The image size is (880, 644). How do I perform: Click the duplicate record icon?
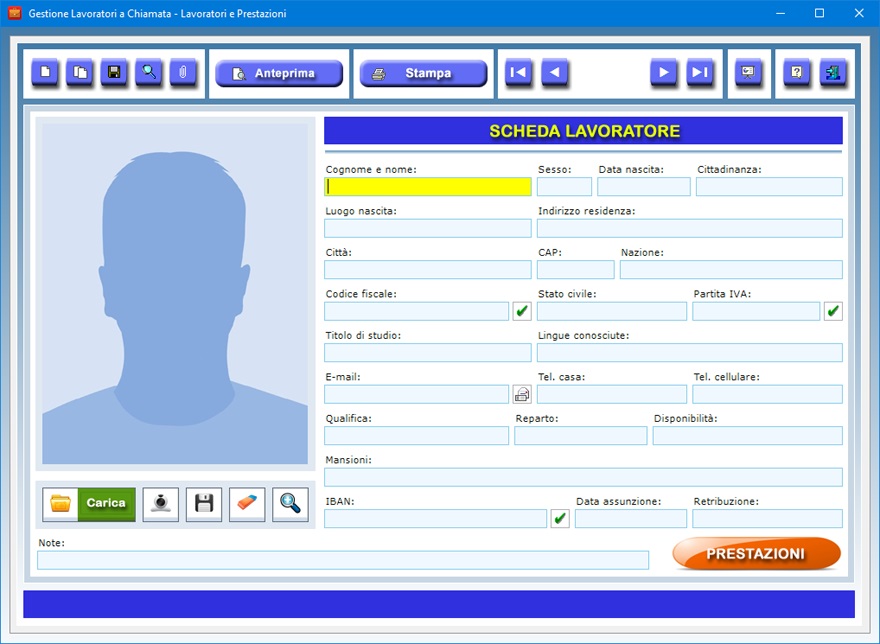pyautogui.click(x=80, y=73)
